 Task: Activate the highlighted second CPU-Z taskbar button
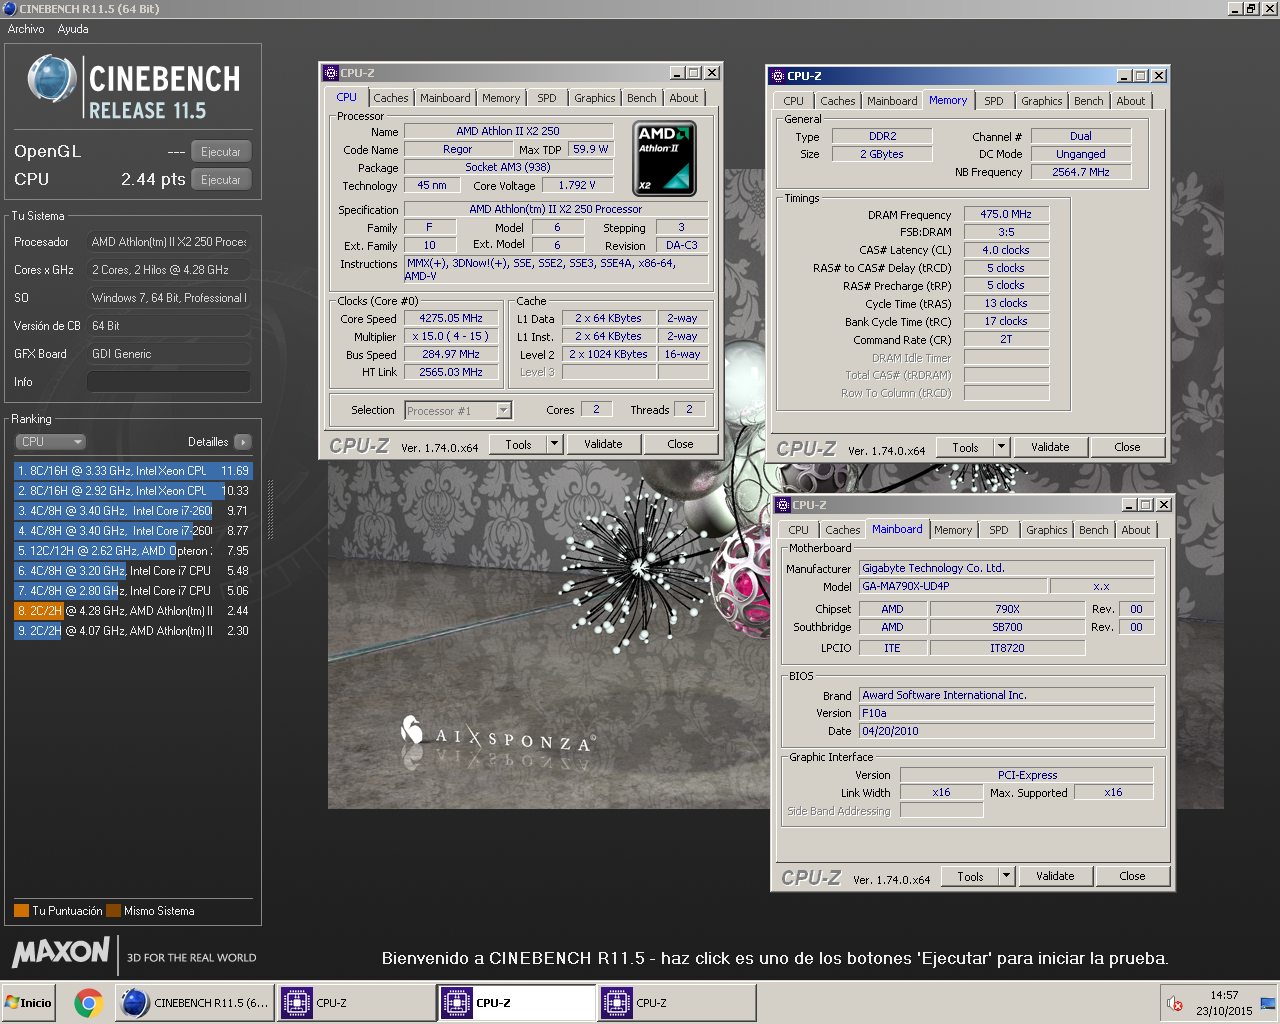click(x=517, y=1003)
